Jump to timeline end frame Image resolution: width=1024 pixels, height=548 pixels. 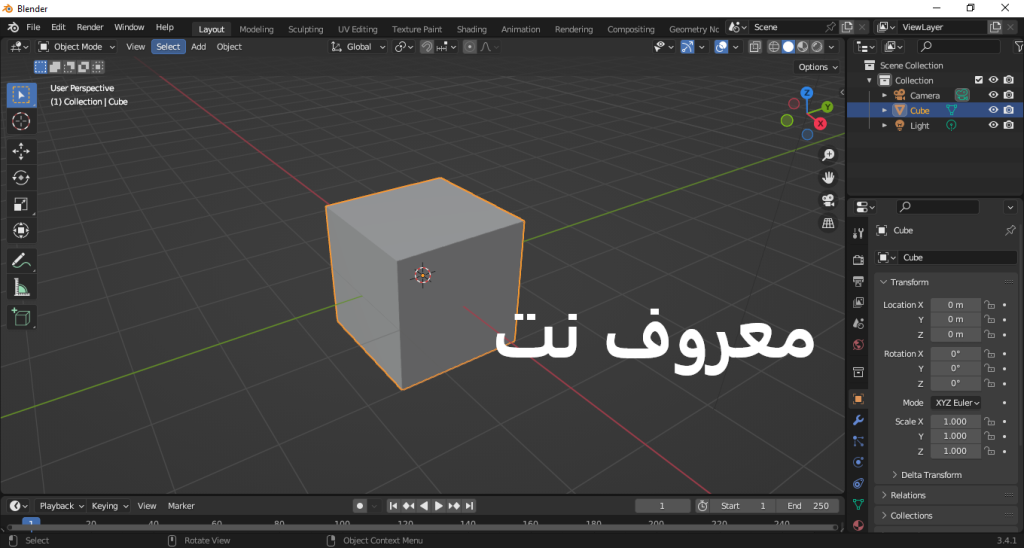(x=470, y=506)
